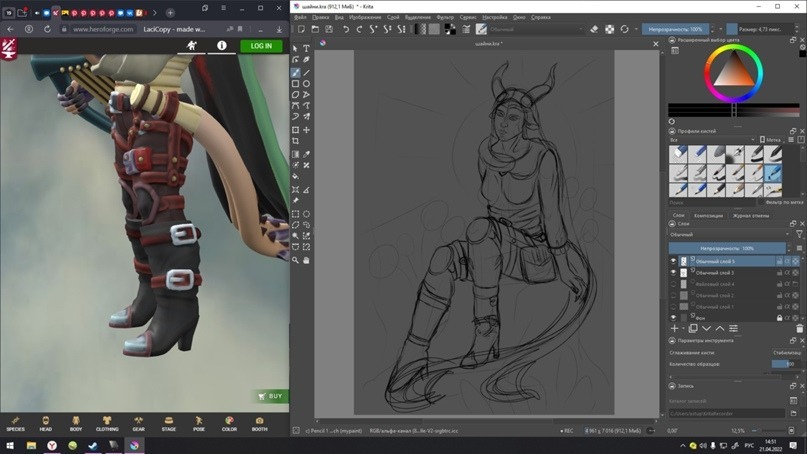
Task: Open 'Изображение' menu in Krita
Action: tap(365, 17)
